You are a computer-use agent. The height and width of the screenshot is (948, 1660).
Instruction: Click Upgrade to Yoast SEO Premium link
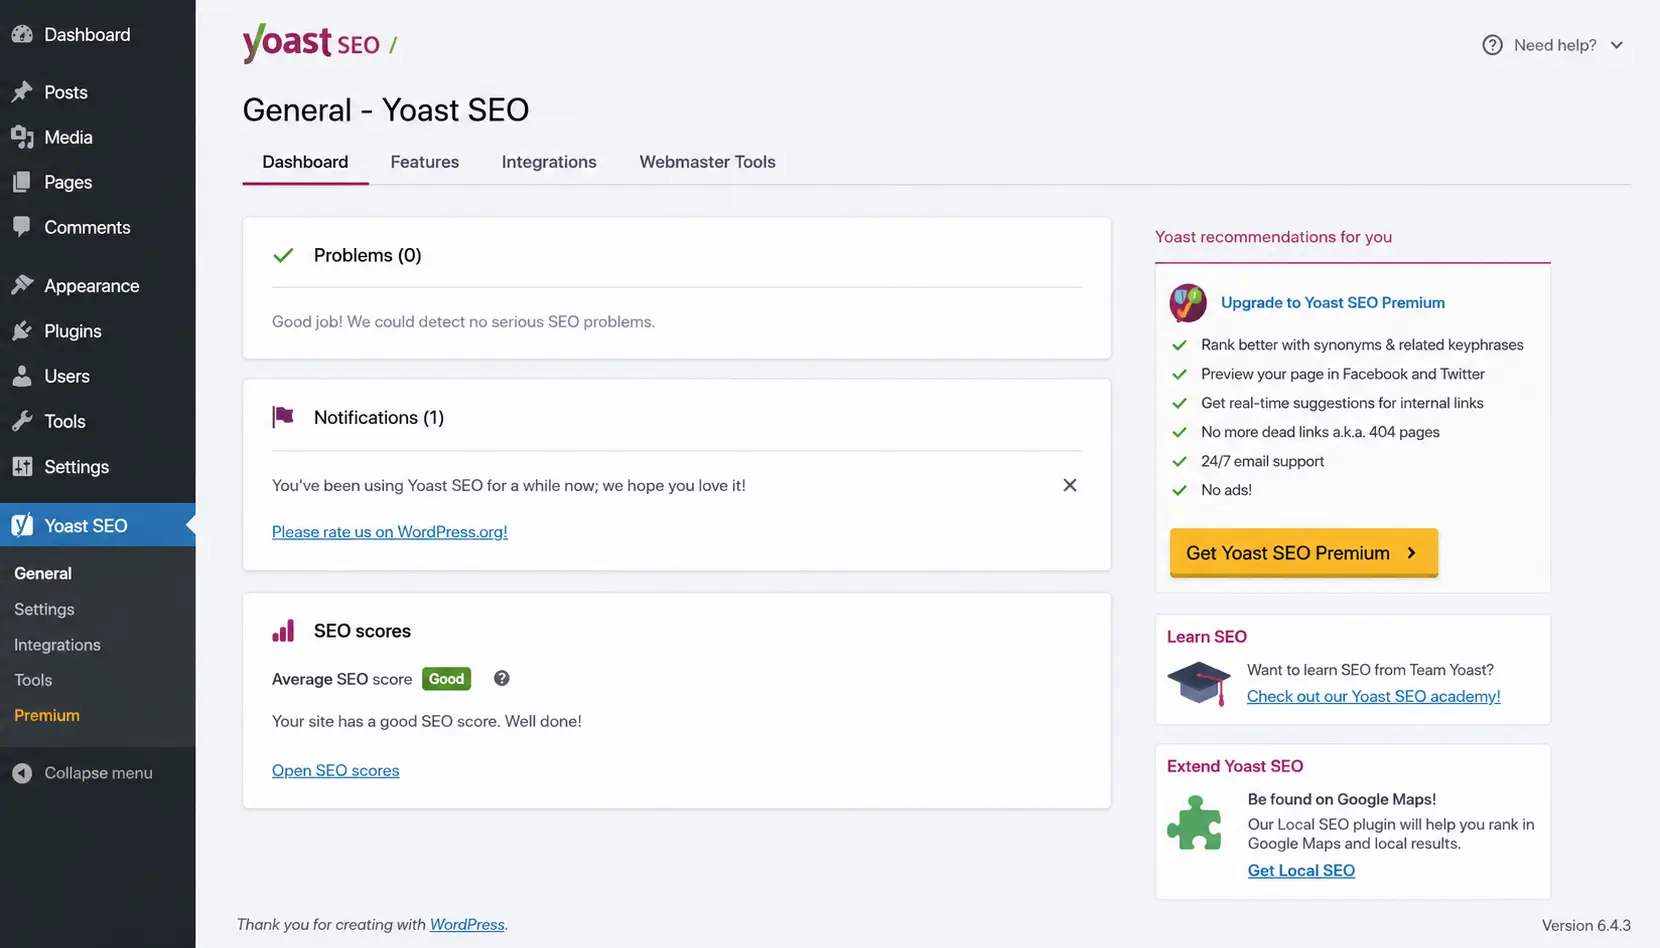[x=1333, y=303]
